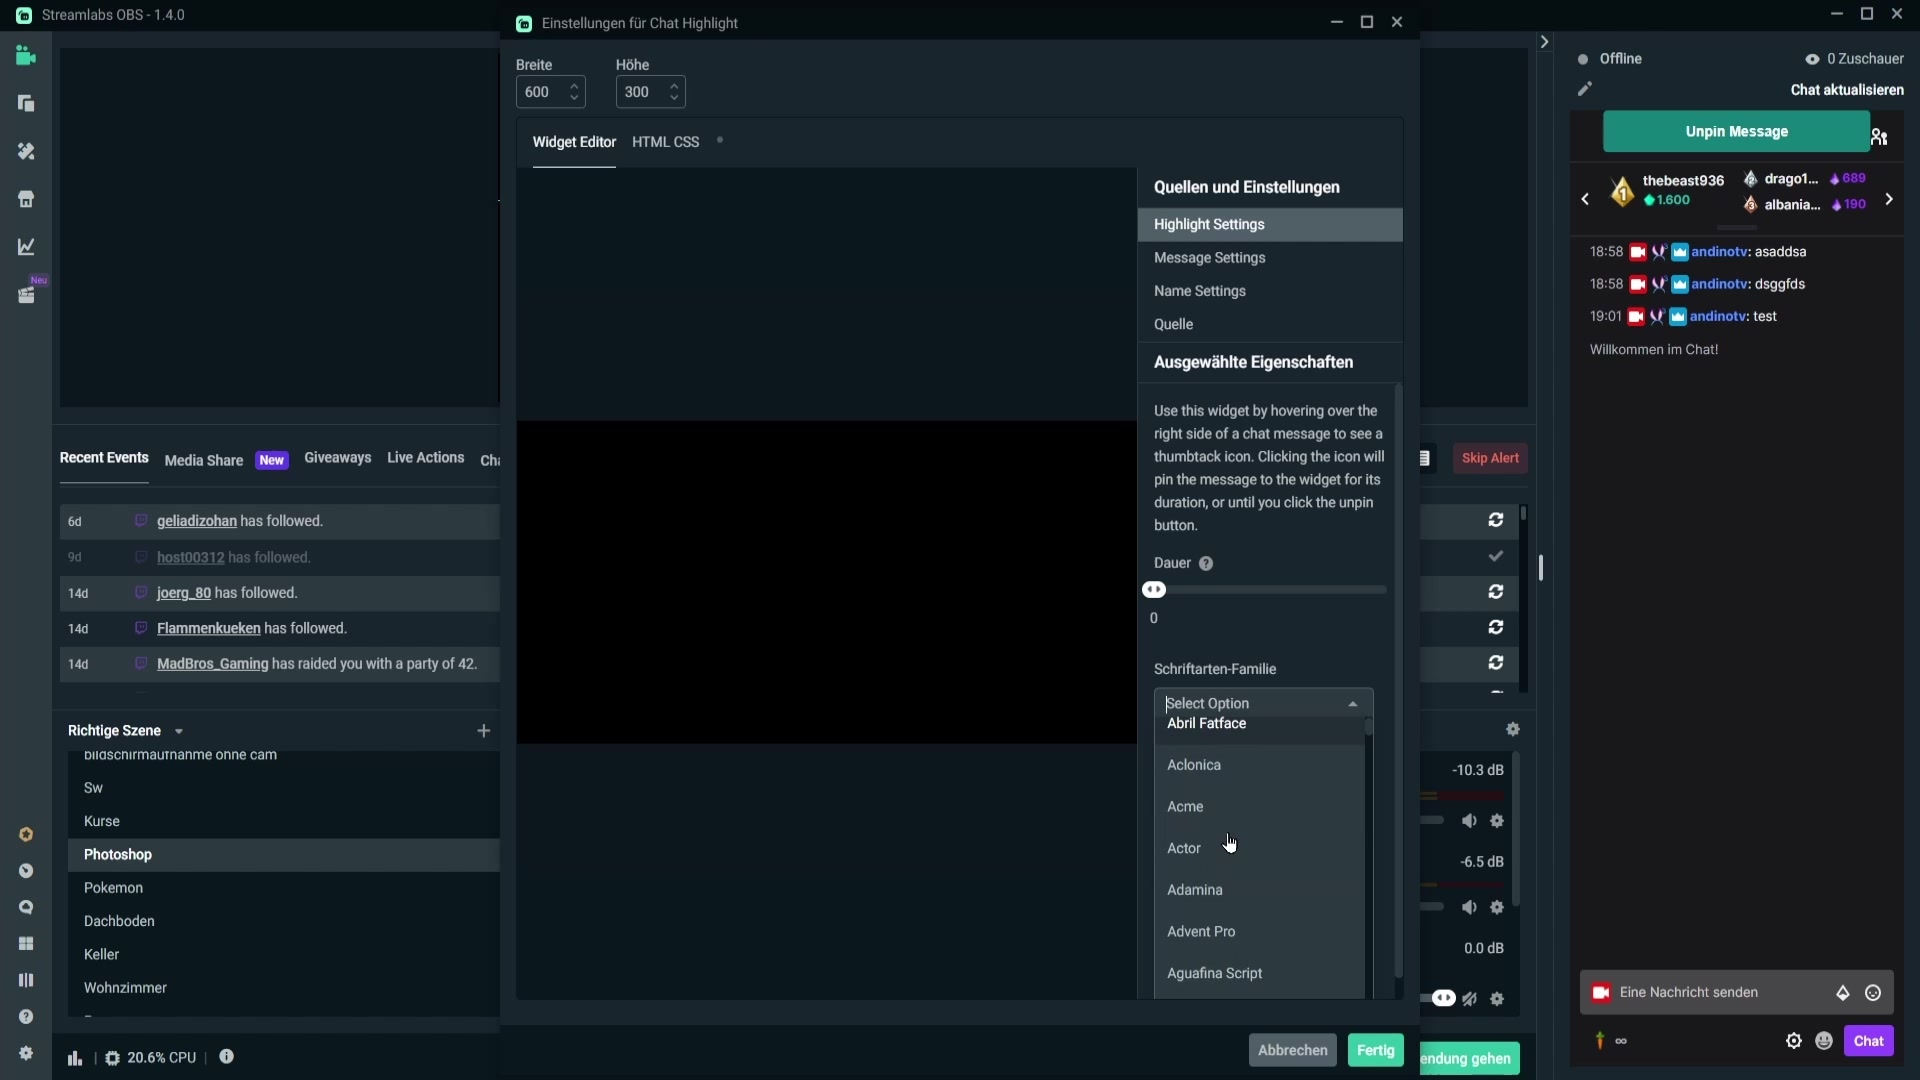Expand the Richtige Szene collection dropdown
This screenshot has width=1920, height=1080.
[x=179, y=732]
